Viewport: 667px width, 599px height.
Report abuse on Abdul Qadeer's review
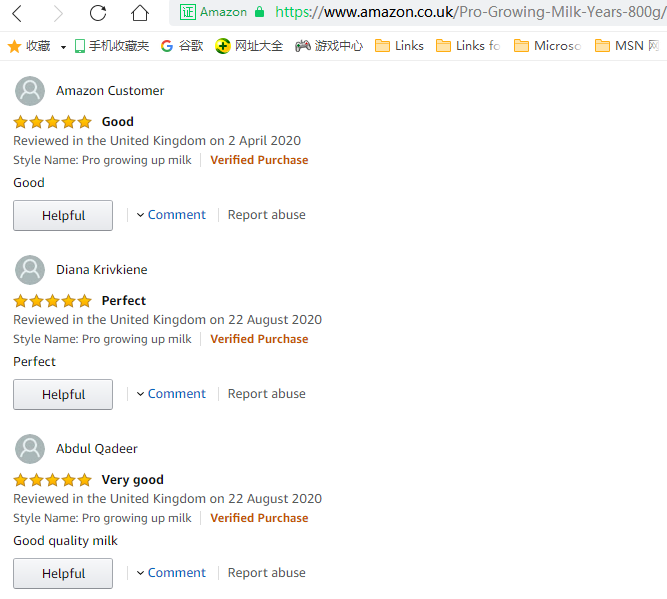[267, 573]
